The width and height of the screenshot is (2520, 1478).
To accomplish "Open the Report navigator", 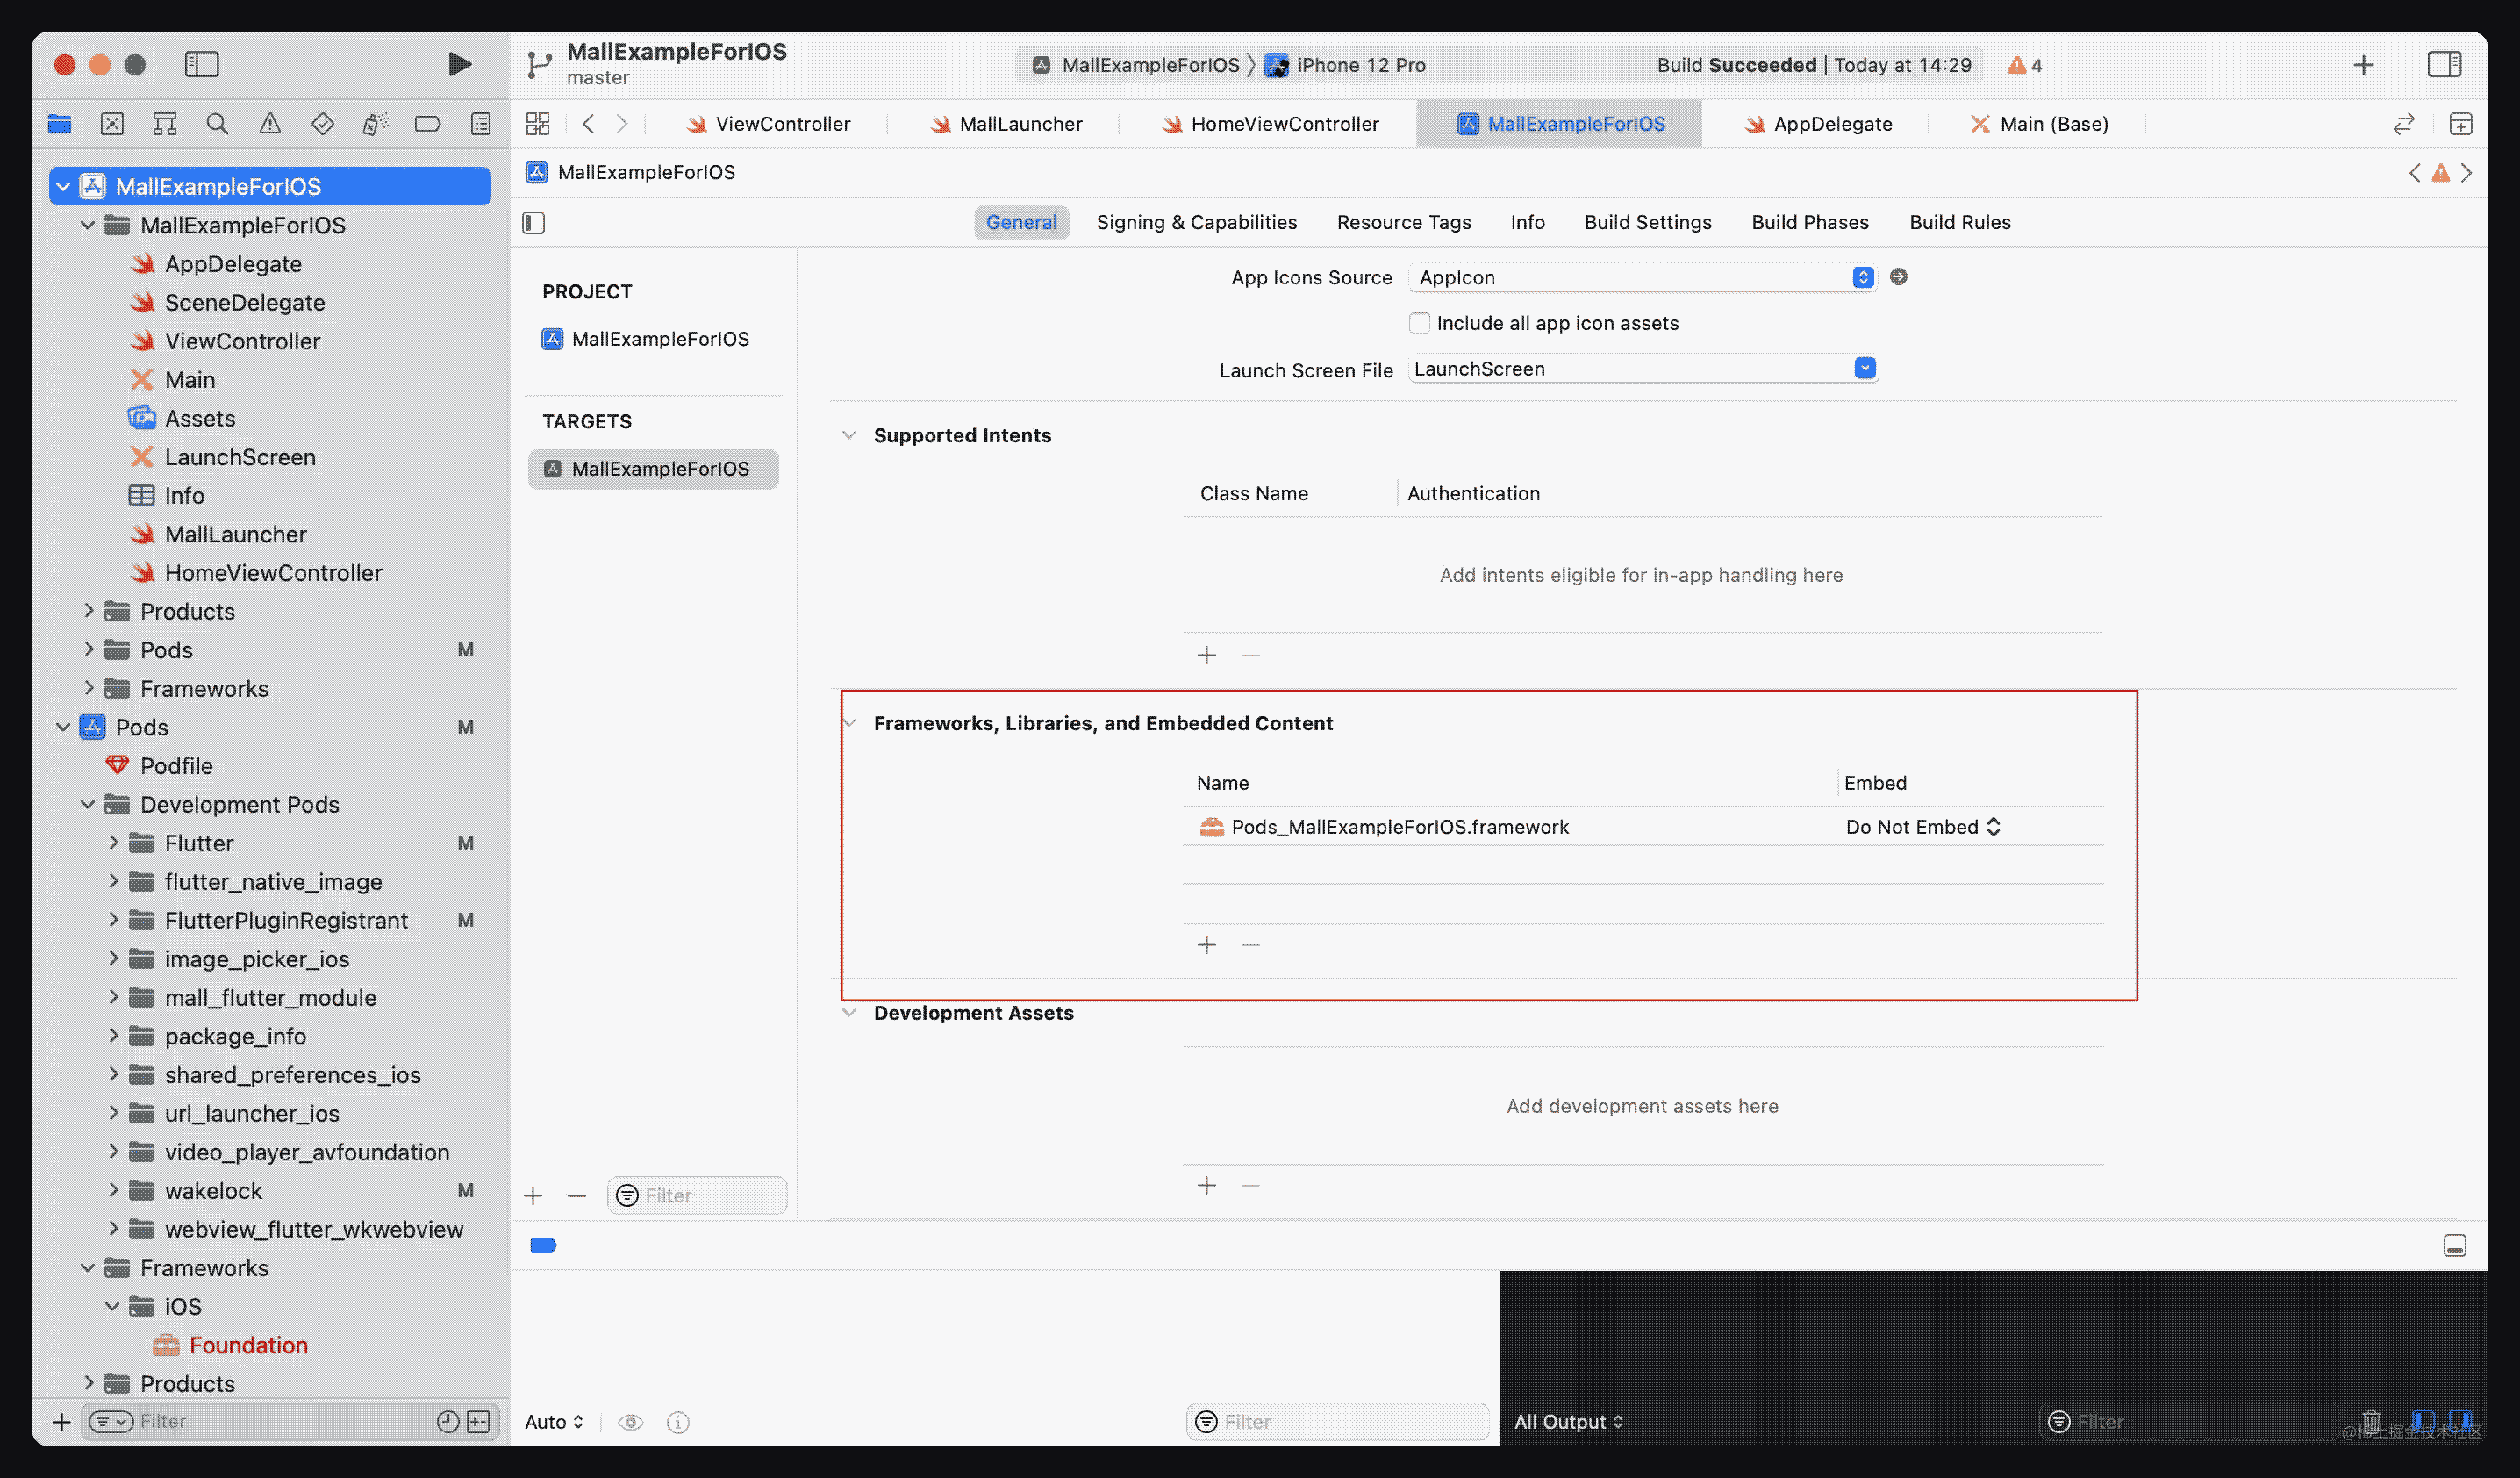I will (x=481, y=124).
